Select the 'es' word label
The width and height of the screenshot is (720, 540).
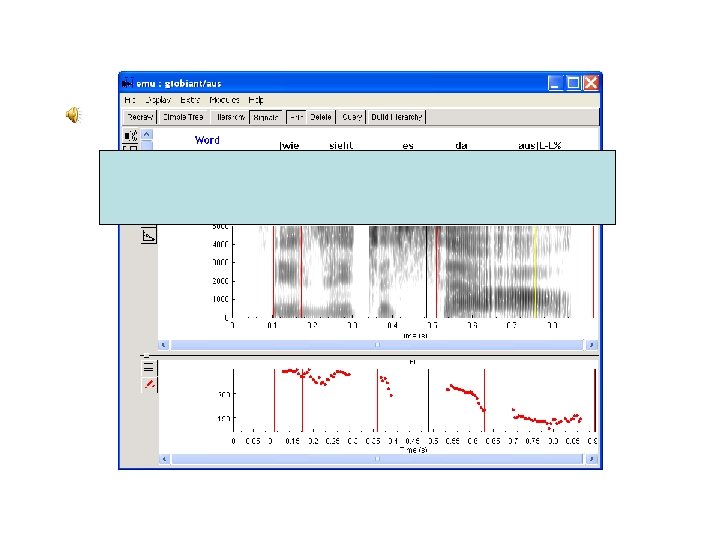[408, 146]
